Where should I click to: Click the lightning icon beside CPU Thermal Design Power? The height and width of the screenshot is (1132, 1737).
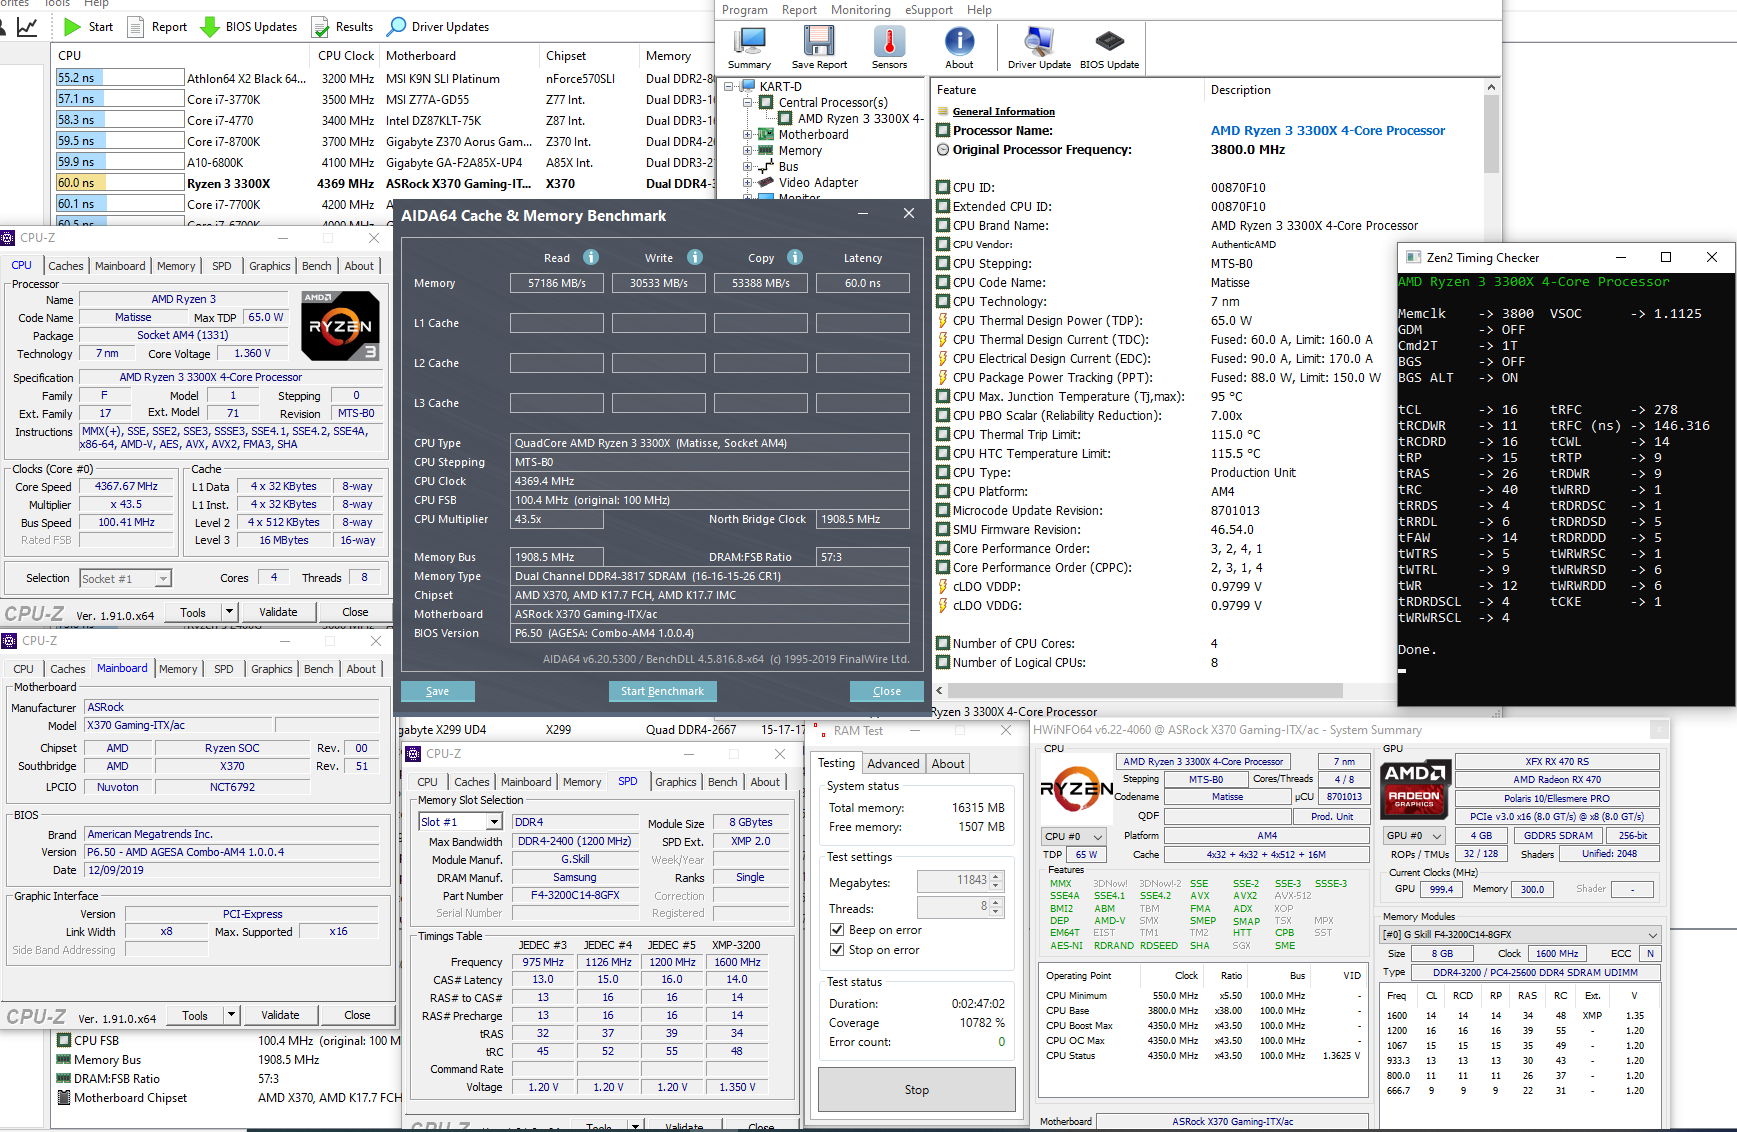coord(943,321)
